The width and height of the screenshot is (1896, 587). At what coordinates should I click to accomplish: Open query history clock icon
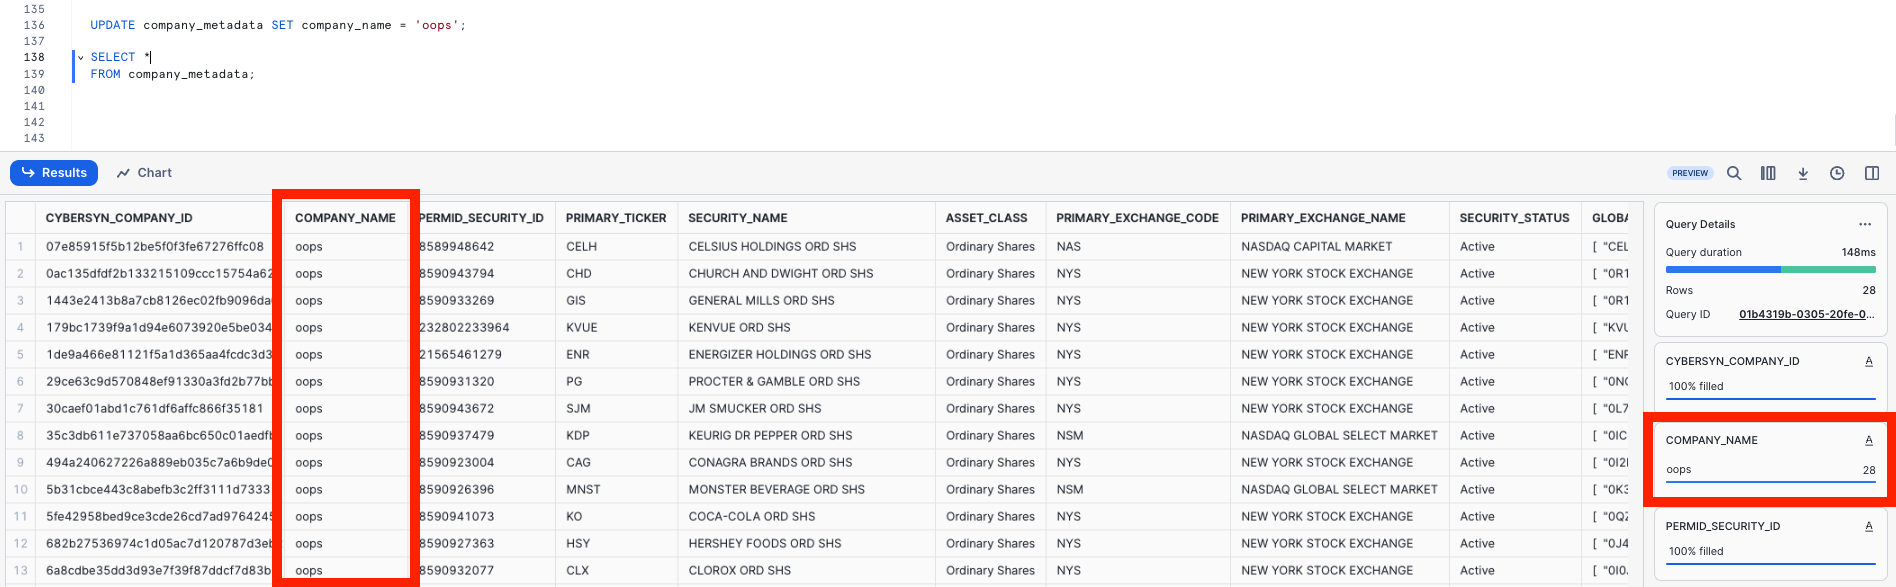click(x=1837, y=173)
